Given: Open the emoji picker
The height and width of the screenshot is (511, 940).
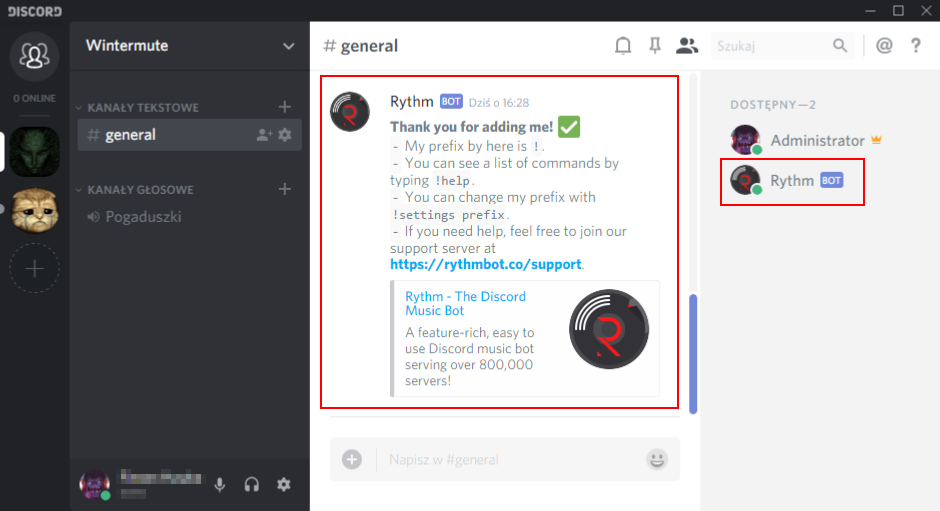Looking at the screenshot, I should (657, 459).
